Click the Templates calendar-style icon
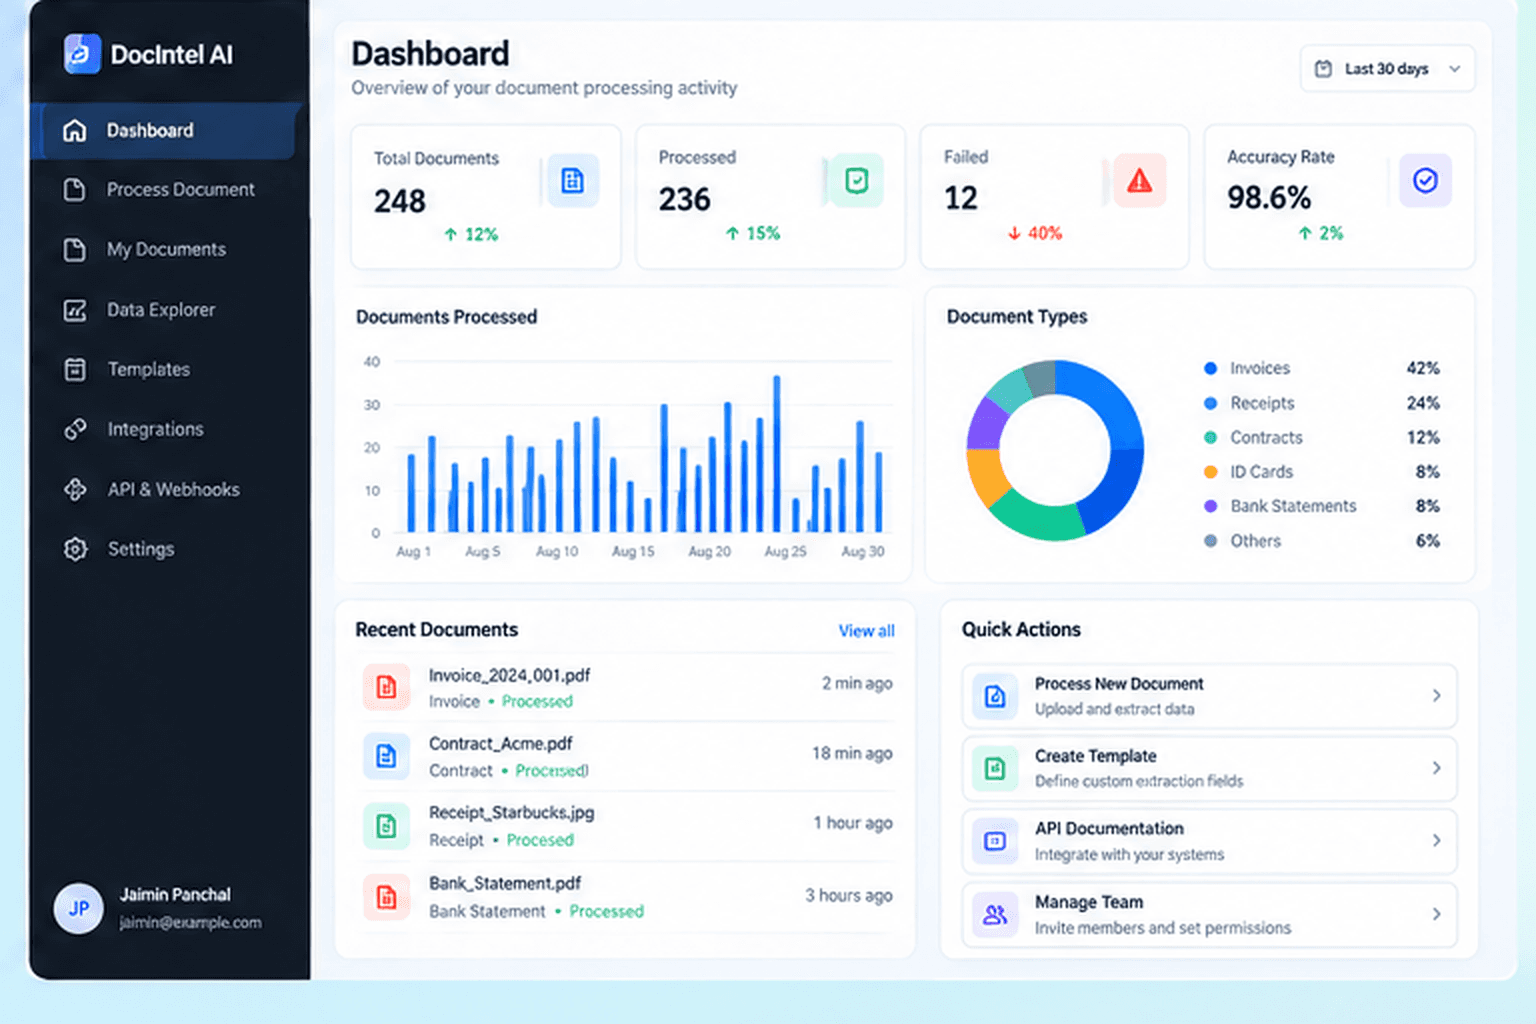Image resolution: width=1536 pixels, height=1024 pixels. (x=75, y=370)
